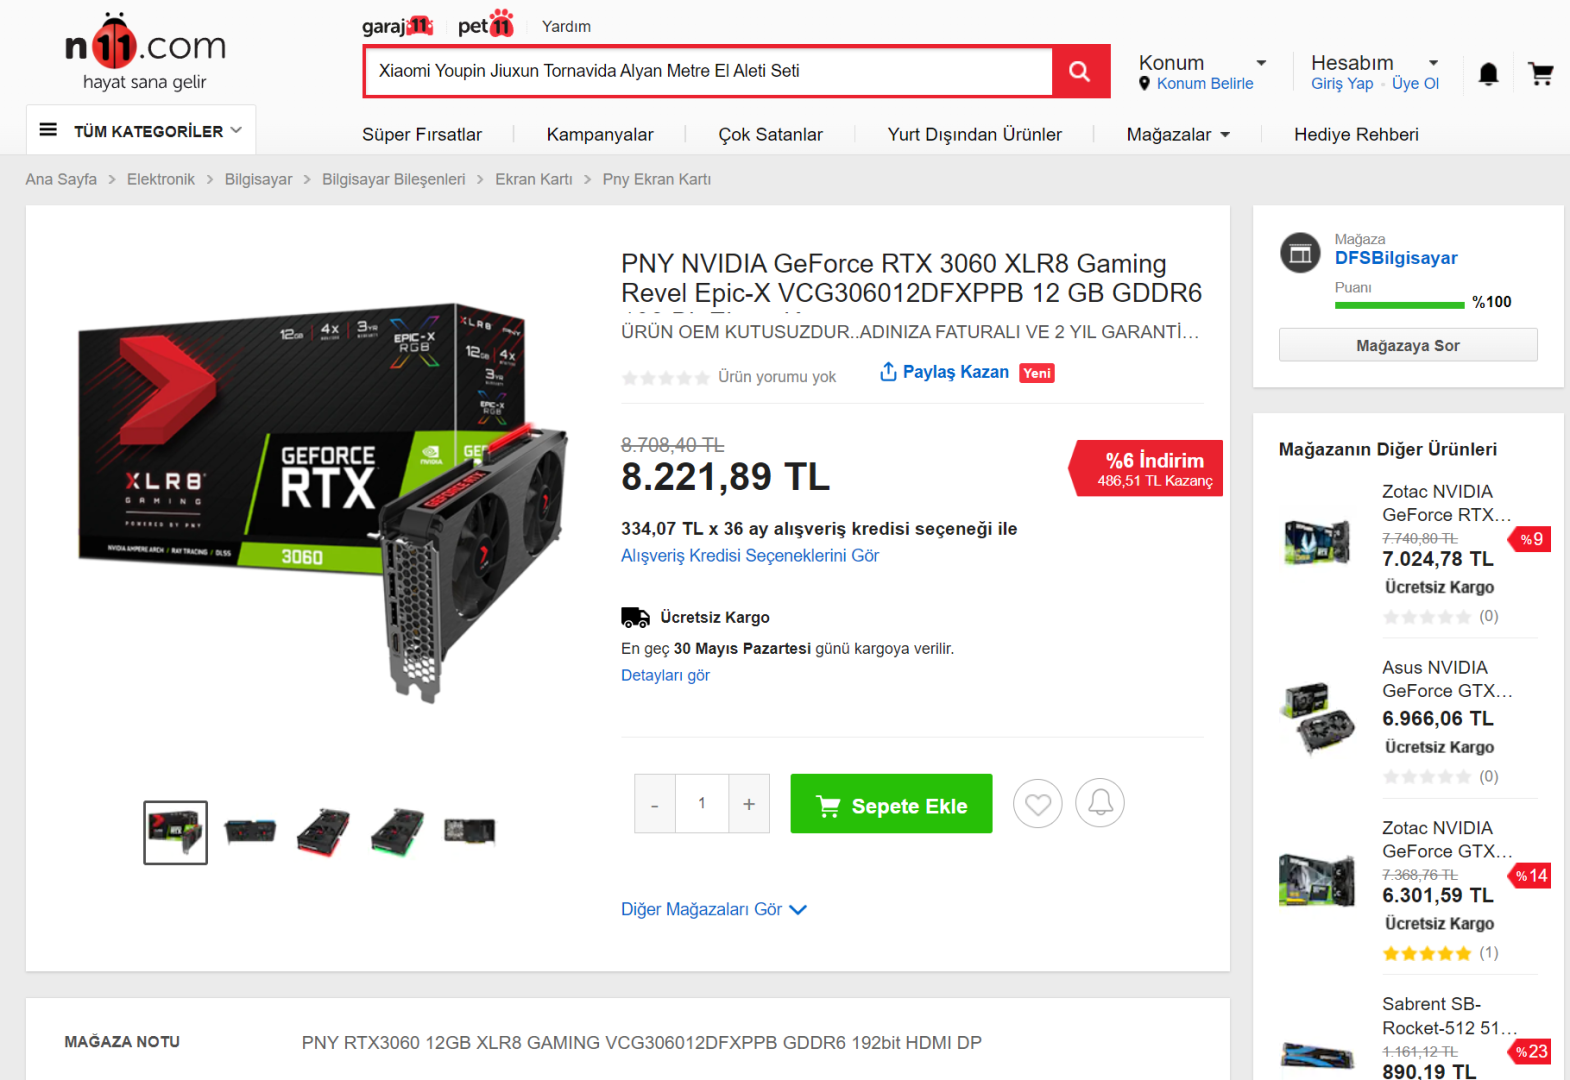Click Konum Belirle link
This screenshot has height=1080, width=1570.
click(1205, 84)
